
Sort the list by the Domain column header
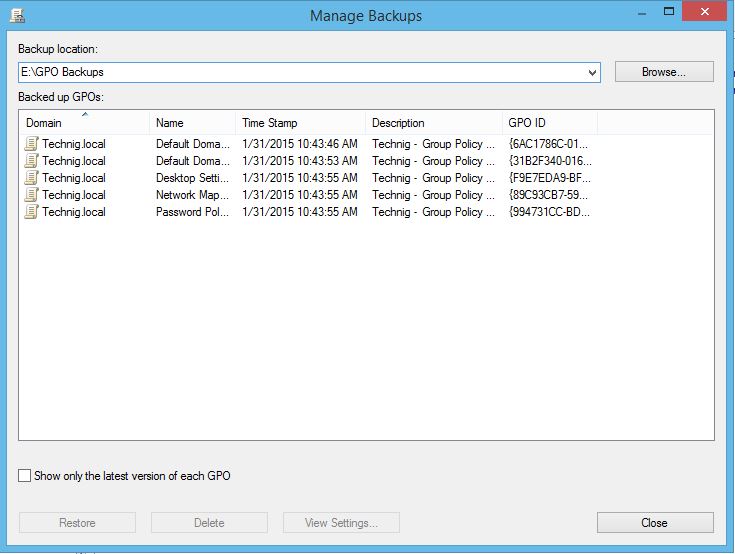point(84,123)
